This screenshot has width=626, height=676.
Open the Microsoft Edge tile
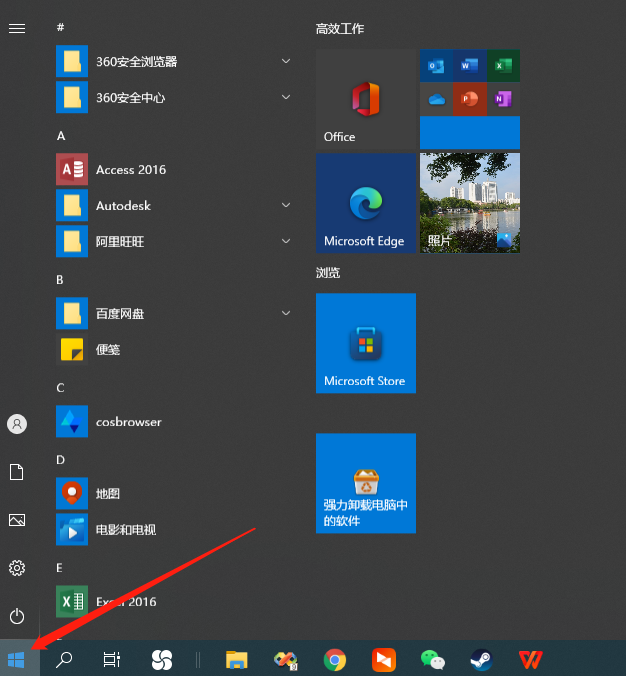click(366, 203)
